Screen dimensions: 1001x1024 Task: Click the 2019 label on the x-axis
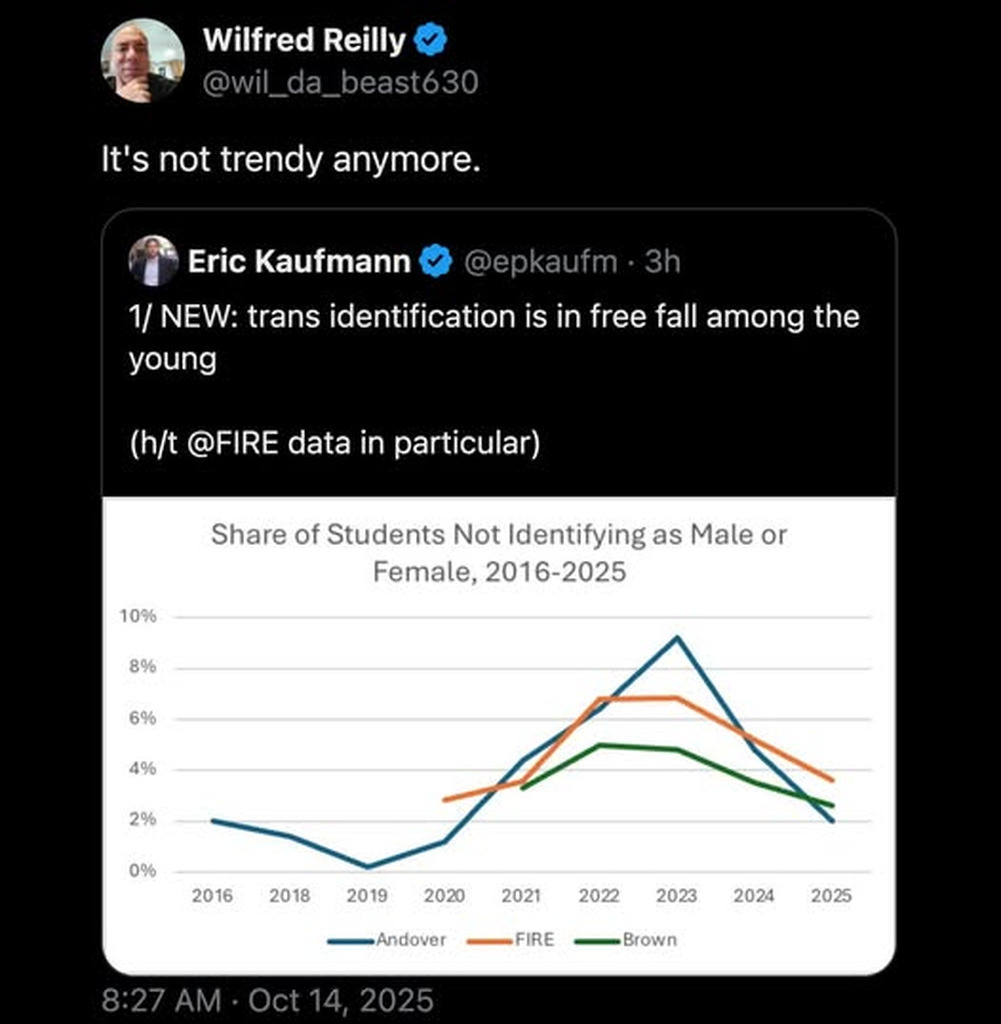point(367,896)
